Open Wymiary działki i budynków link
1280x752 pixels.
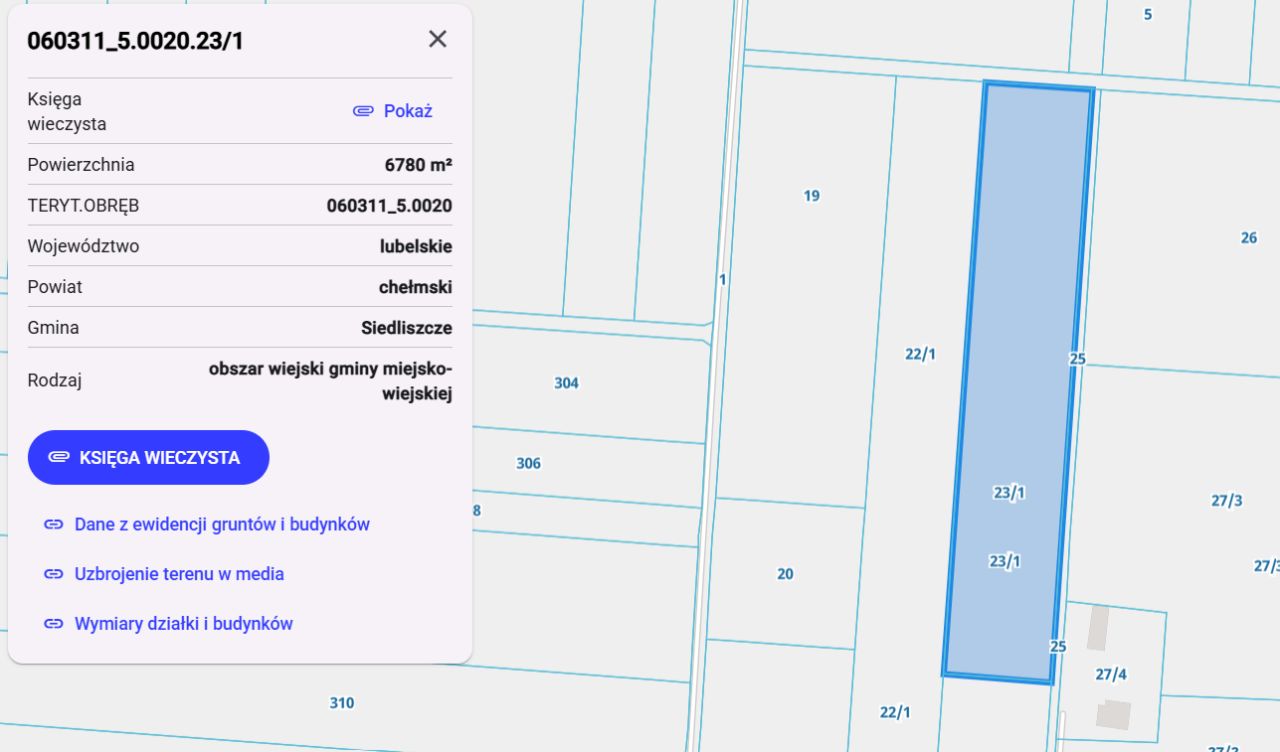pyautogui.click(x=184, y=624)
